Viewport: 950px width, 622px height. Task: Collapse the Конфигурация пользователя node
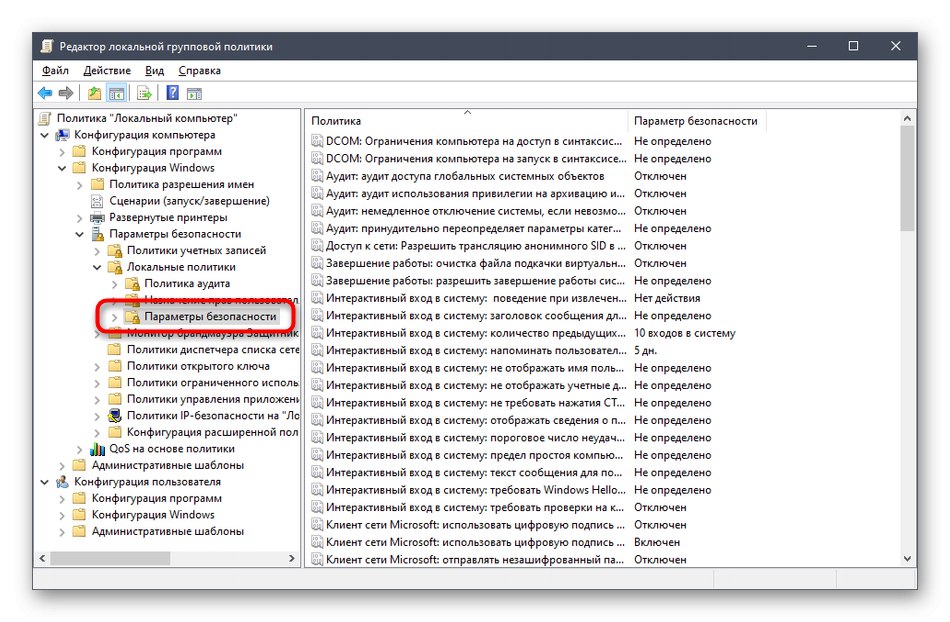click(x=45, y=482)
